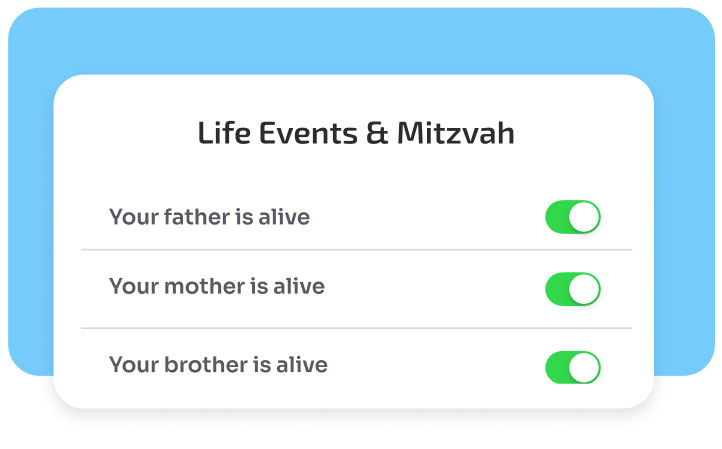Click the "Your father is alive" label text
The height and width of the screenshot is (449, 722).
point(209,217)
